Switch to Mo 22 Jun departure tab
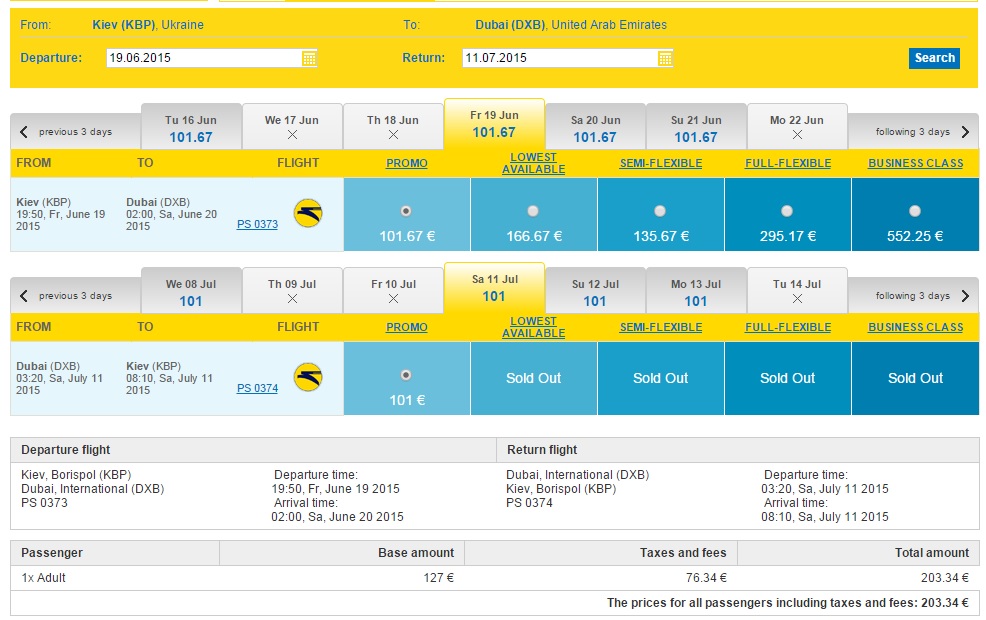The image size is (986, 620). pyautogui.click(x=797, y=128)
